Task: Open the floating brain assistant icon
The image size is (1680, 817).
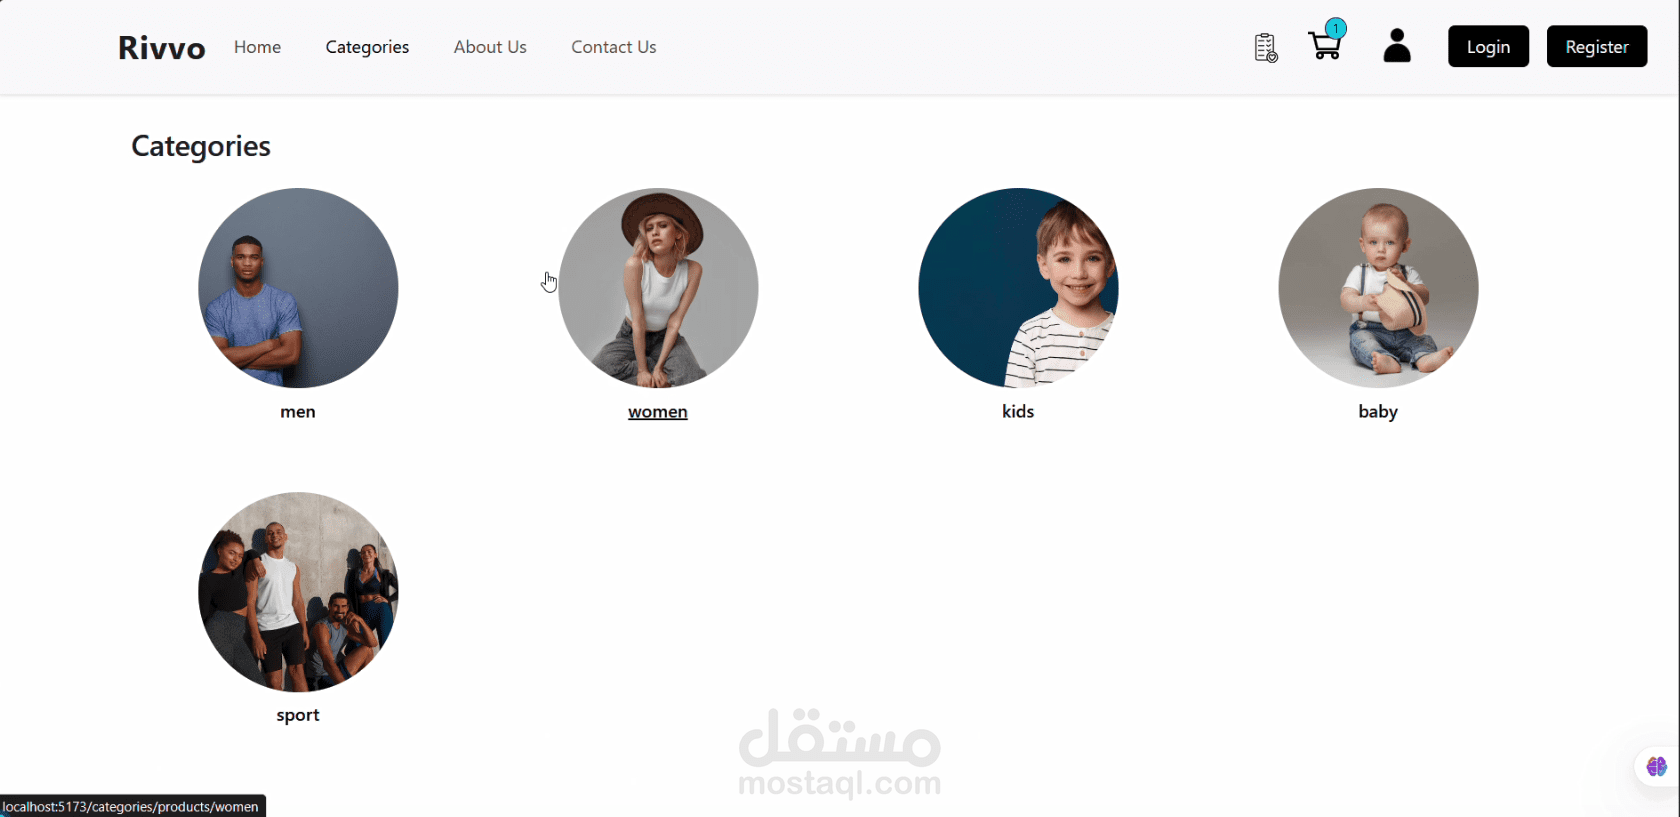Action: pos(1656,767)
